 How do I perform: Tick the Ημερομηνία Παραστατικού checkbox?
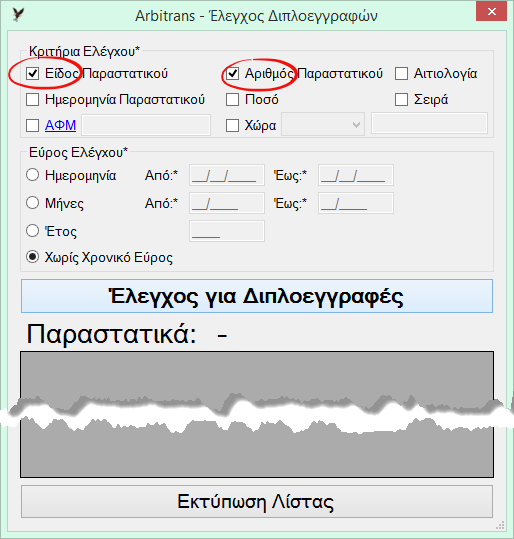[32, 100]
